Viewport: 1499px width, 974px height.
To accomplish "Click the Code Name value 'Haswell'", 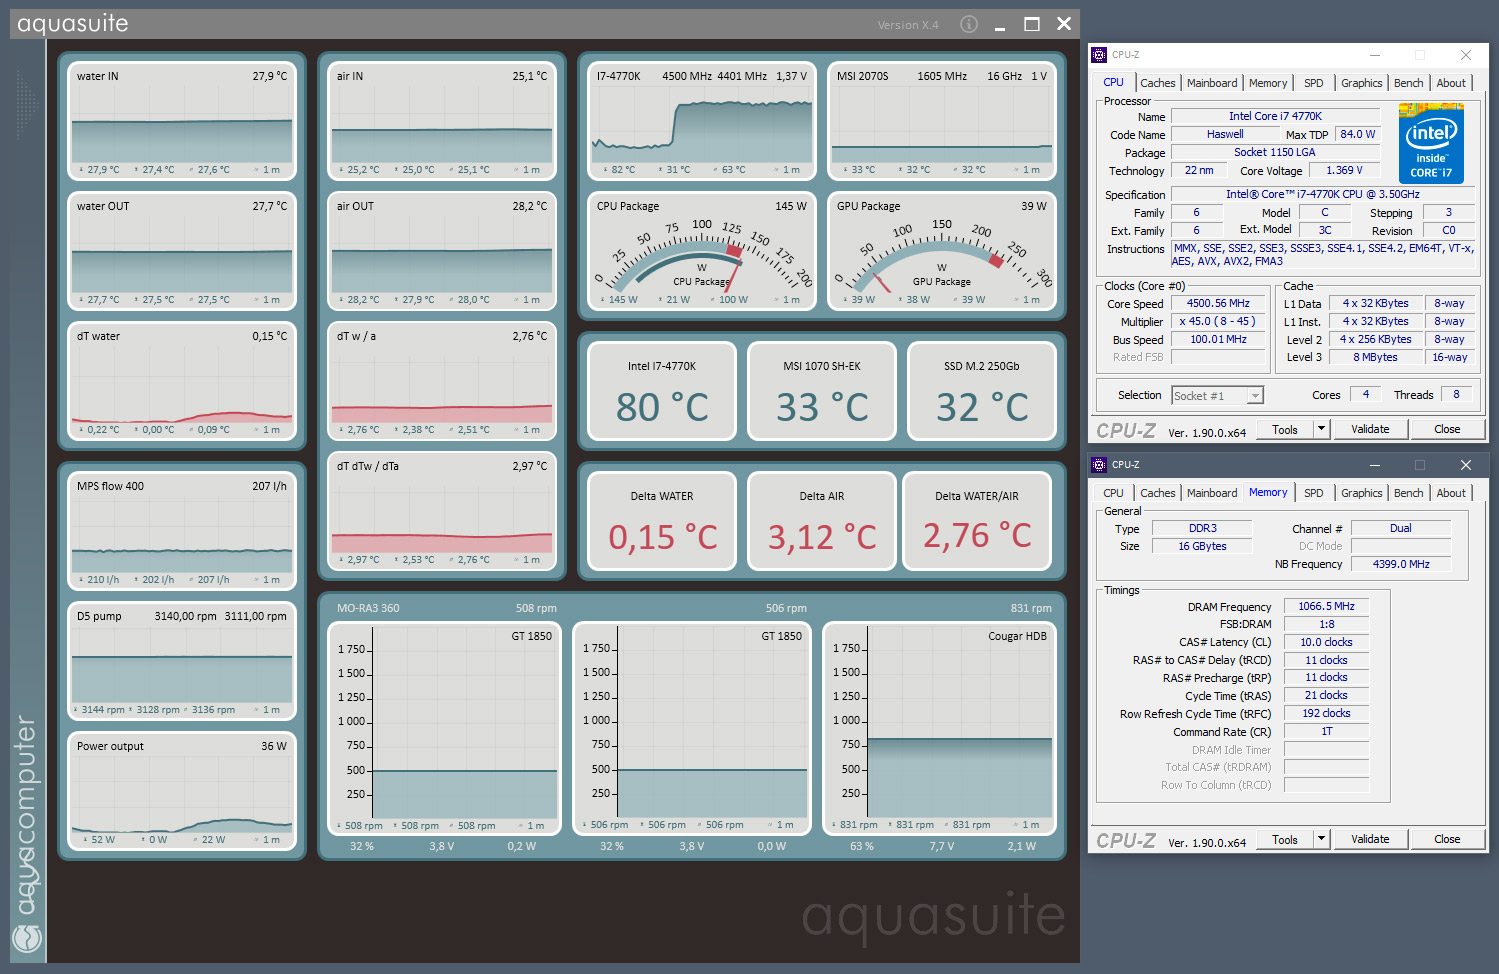I will (1225, 134).
